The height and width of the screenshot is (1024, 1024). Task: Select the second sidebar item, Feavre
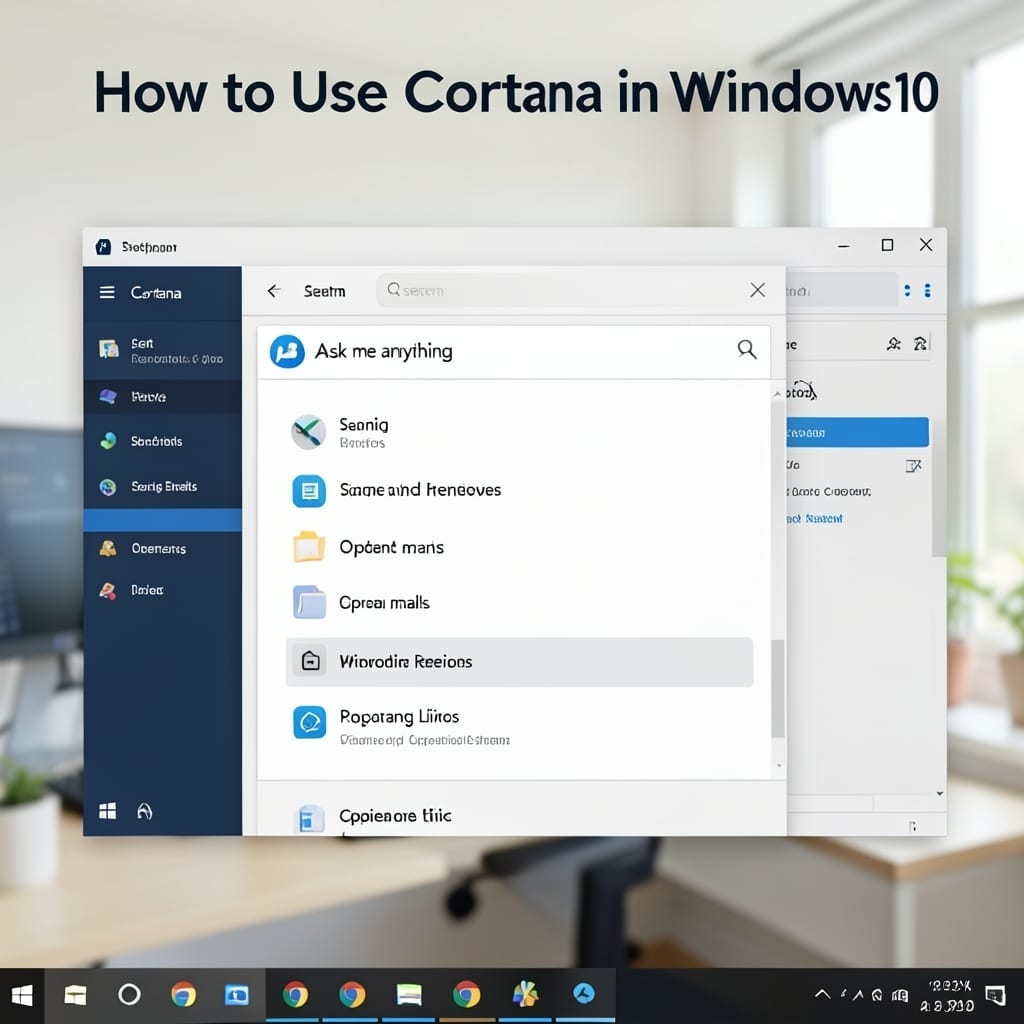pos(163,396)
